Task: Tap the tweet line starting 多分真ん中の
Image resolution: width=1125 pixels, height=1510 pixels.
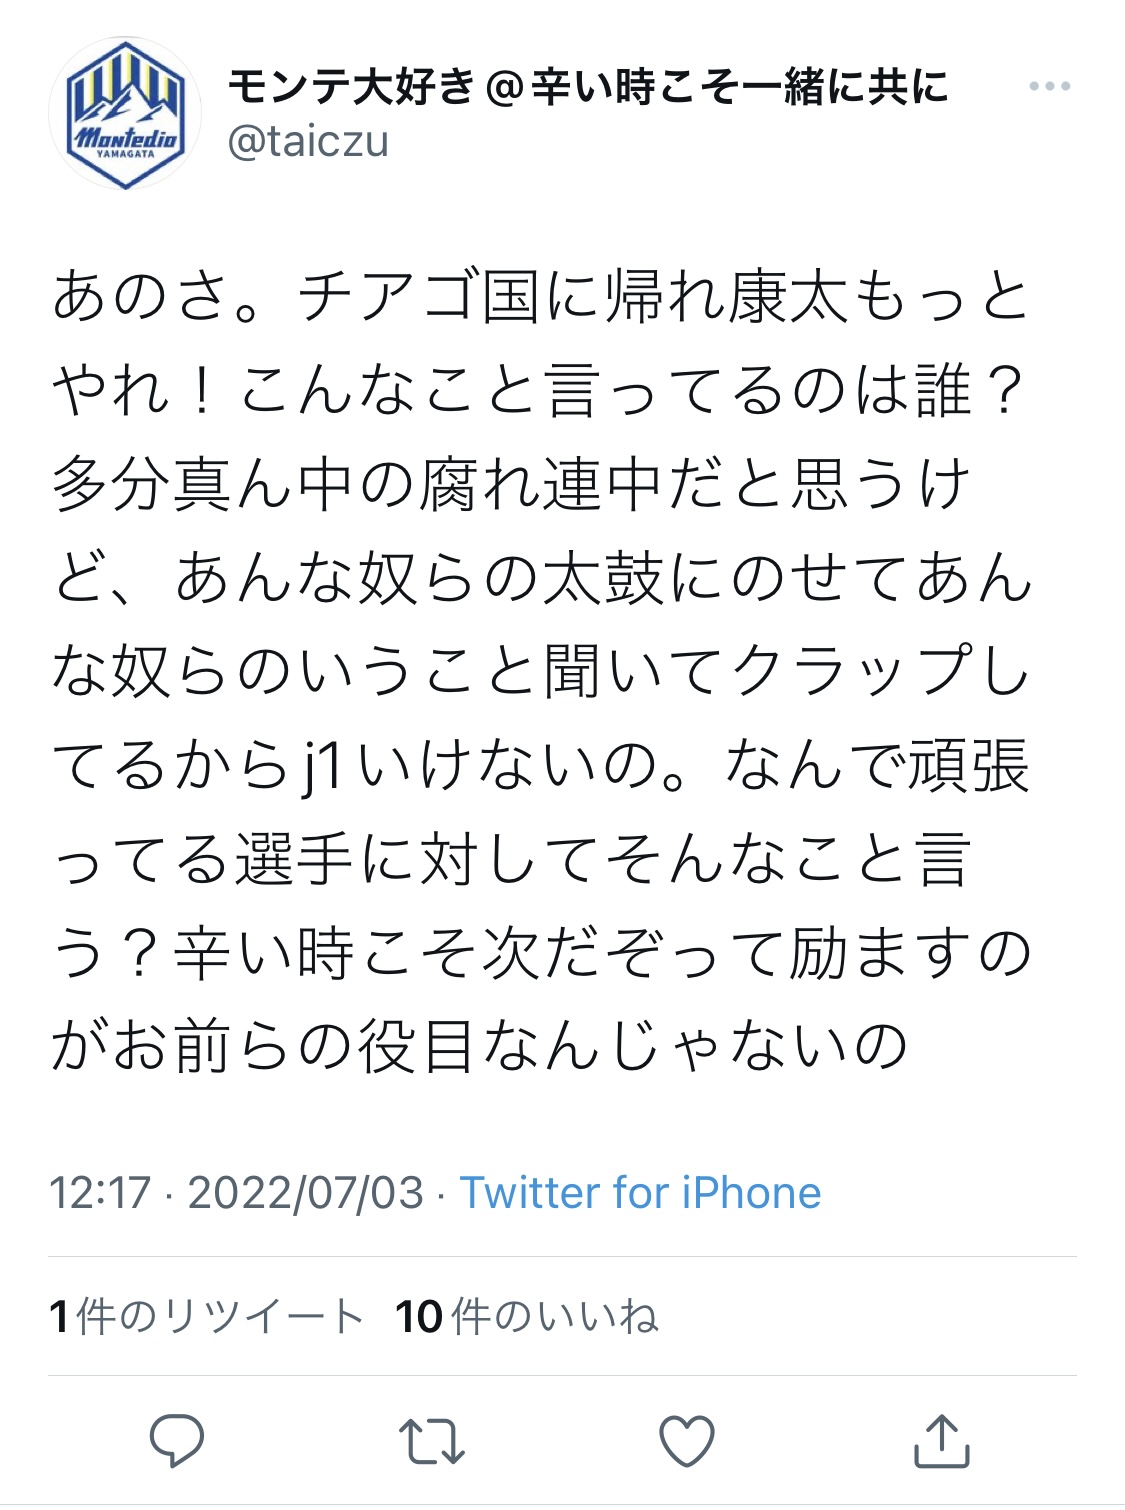Action: coord(511,484)
